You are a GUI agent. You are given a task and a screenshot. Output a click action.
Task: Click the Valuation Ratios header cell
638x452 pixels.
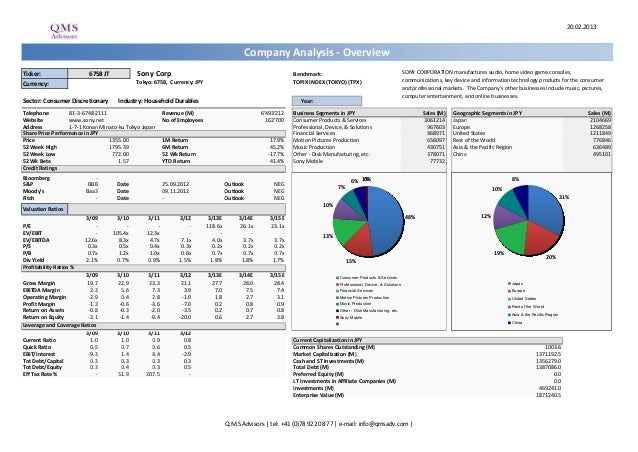point(44,209)
